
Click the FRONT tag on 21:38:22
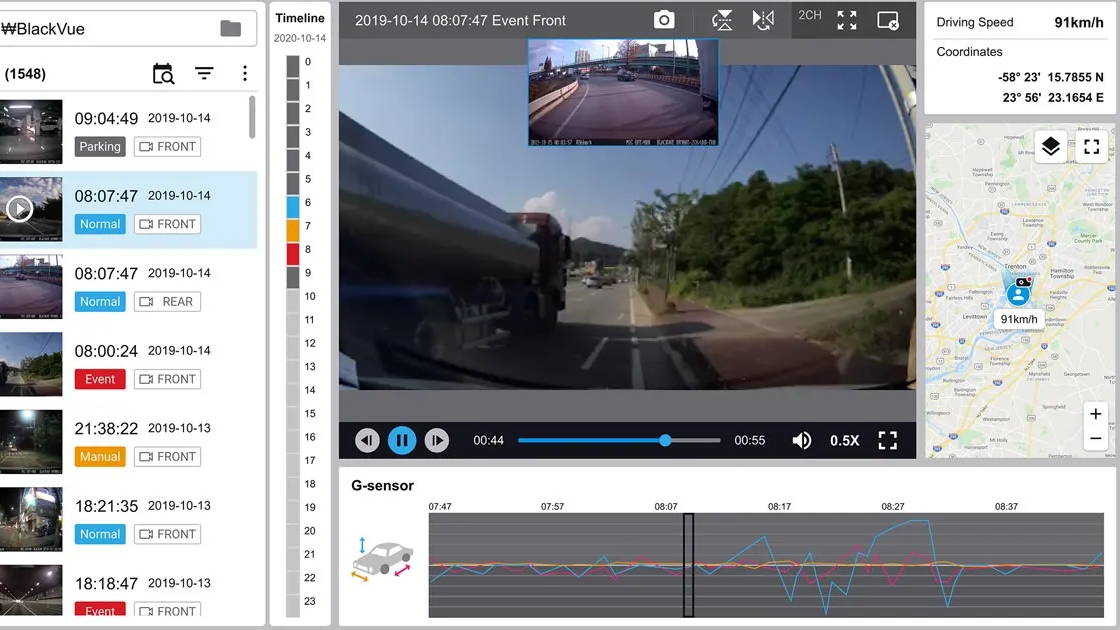click(167, 456)
